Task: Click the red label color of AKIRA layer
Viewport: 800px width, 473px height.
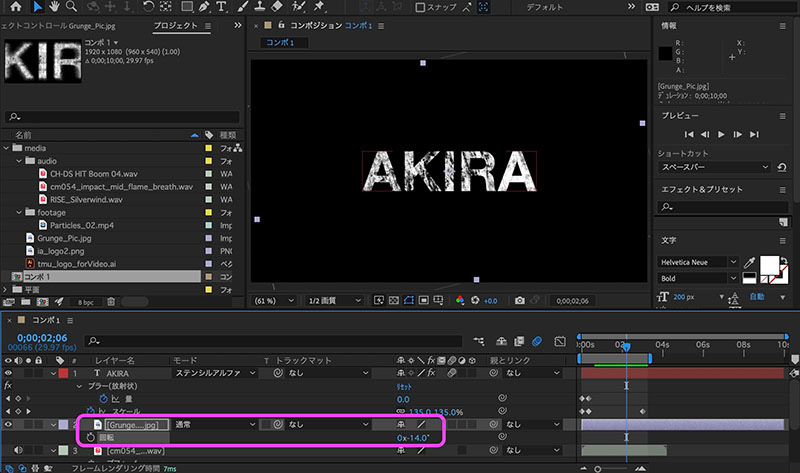Action: click(63, 373)
